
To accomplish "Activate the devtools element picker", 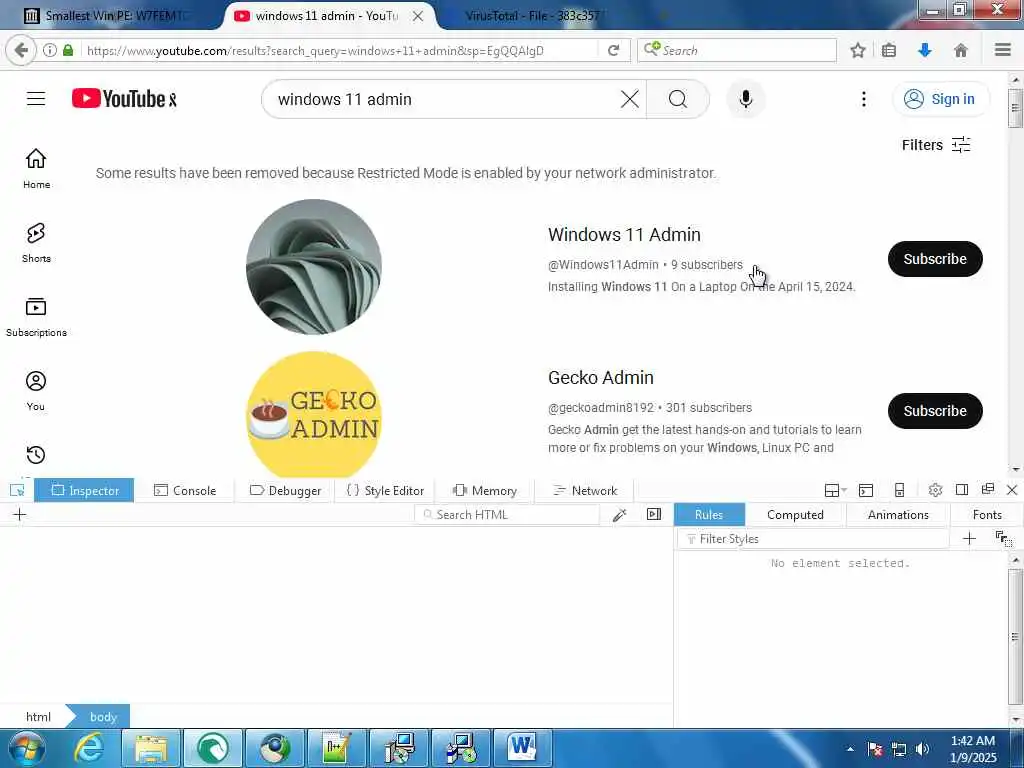I will pyautogui.click(x=17, y=490).
